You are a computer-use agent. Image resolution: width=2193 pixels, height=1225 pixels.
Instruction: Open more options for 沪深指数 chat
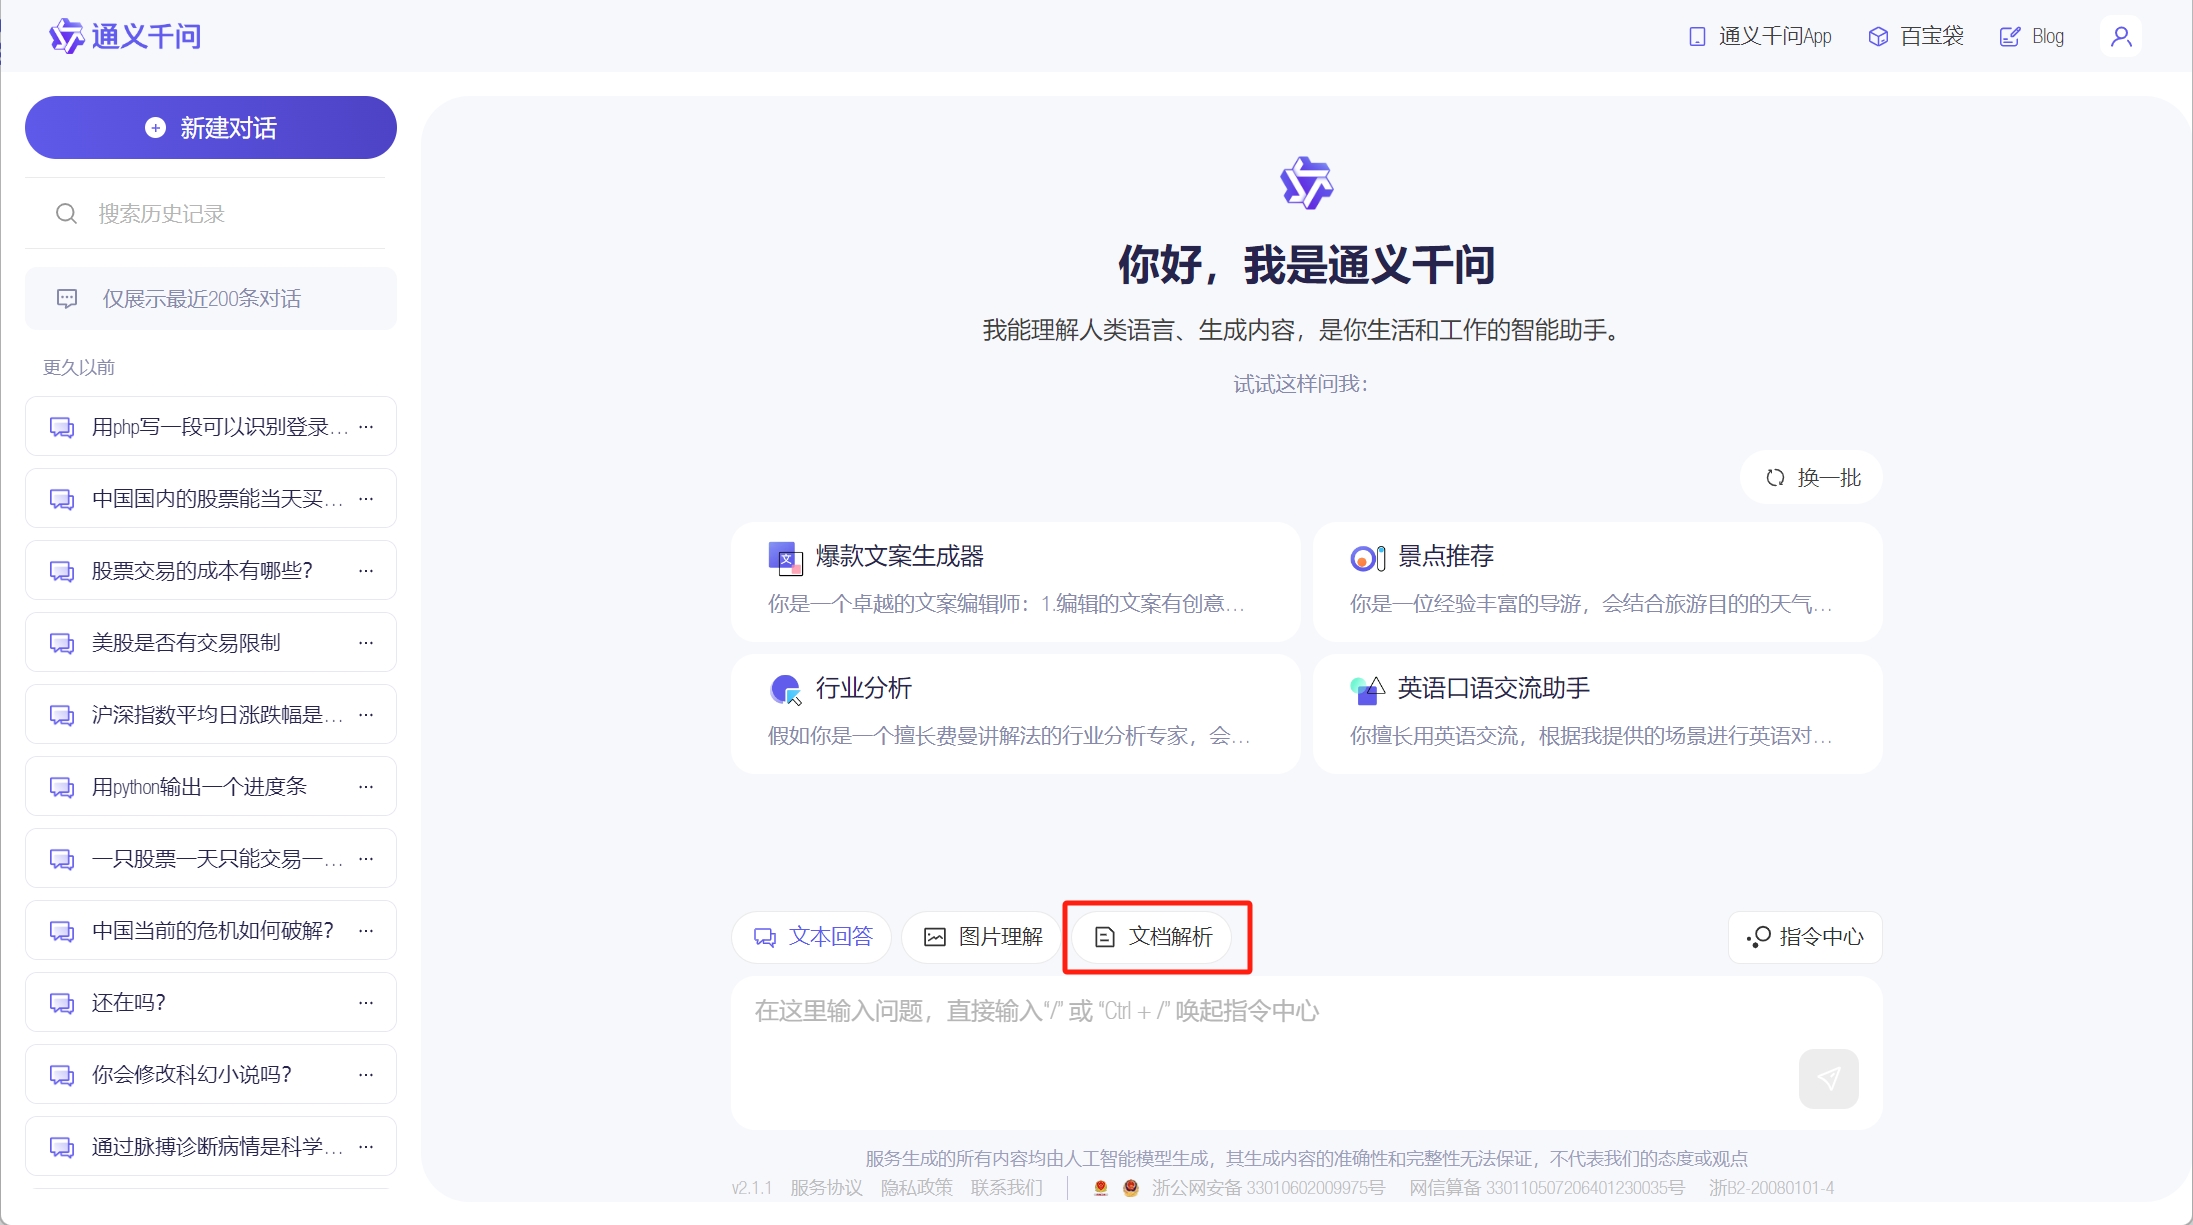(x=366, y=715)
